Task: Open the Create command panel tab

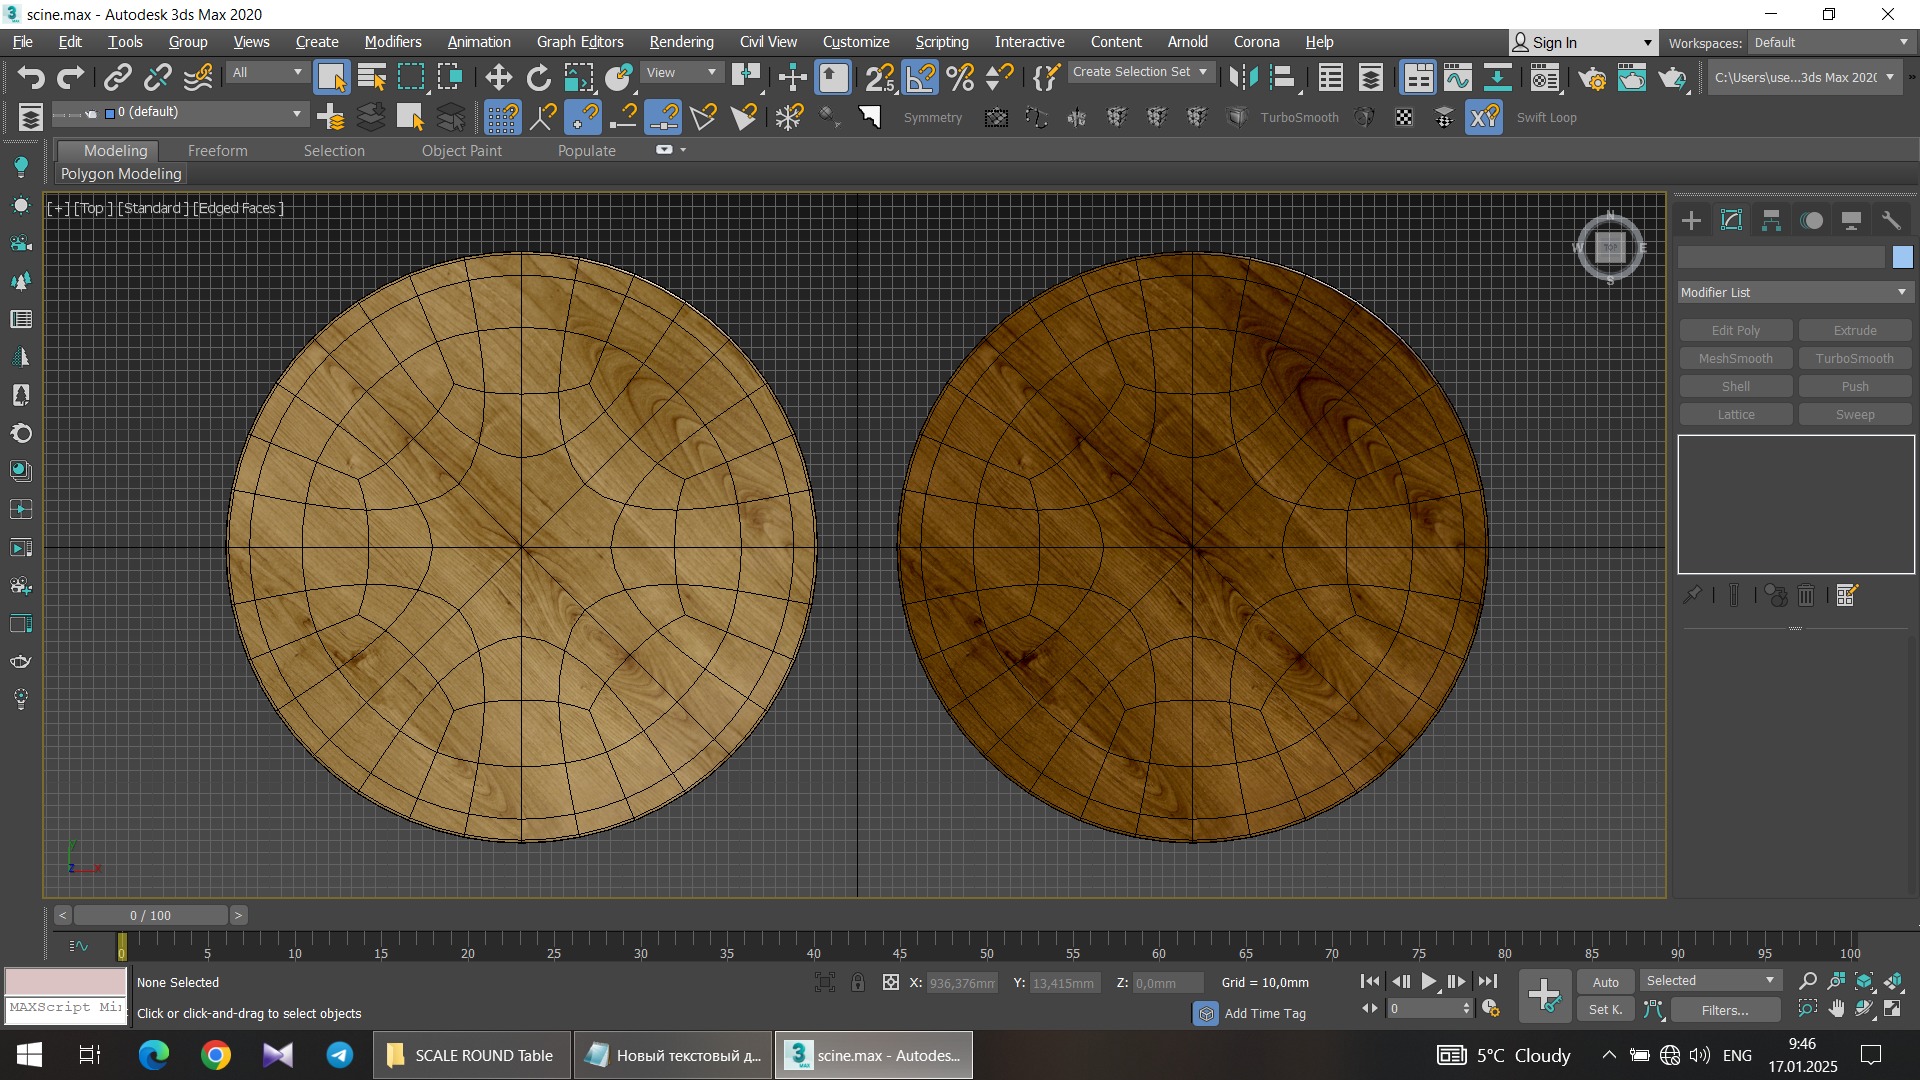Action: point(1691,220)
